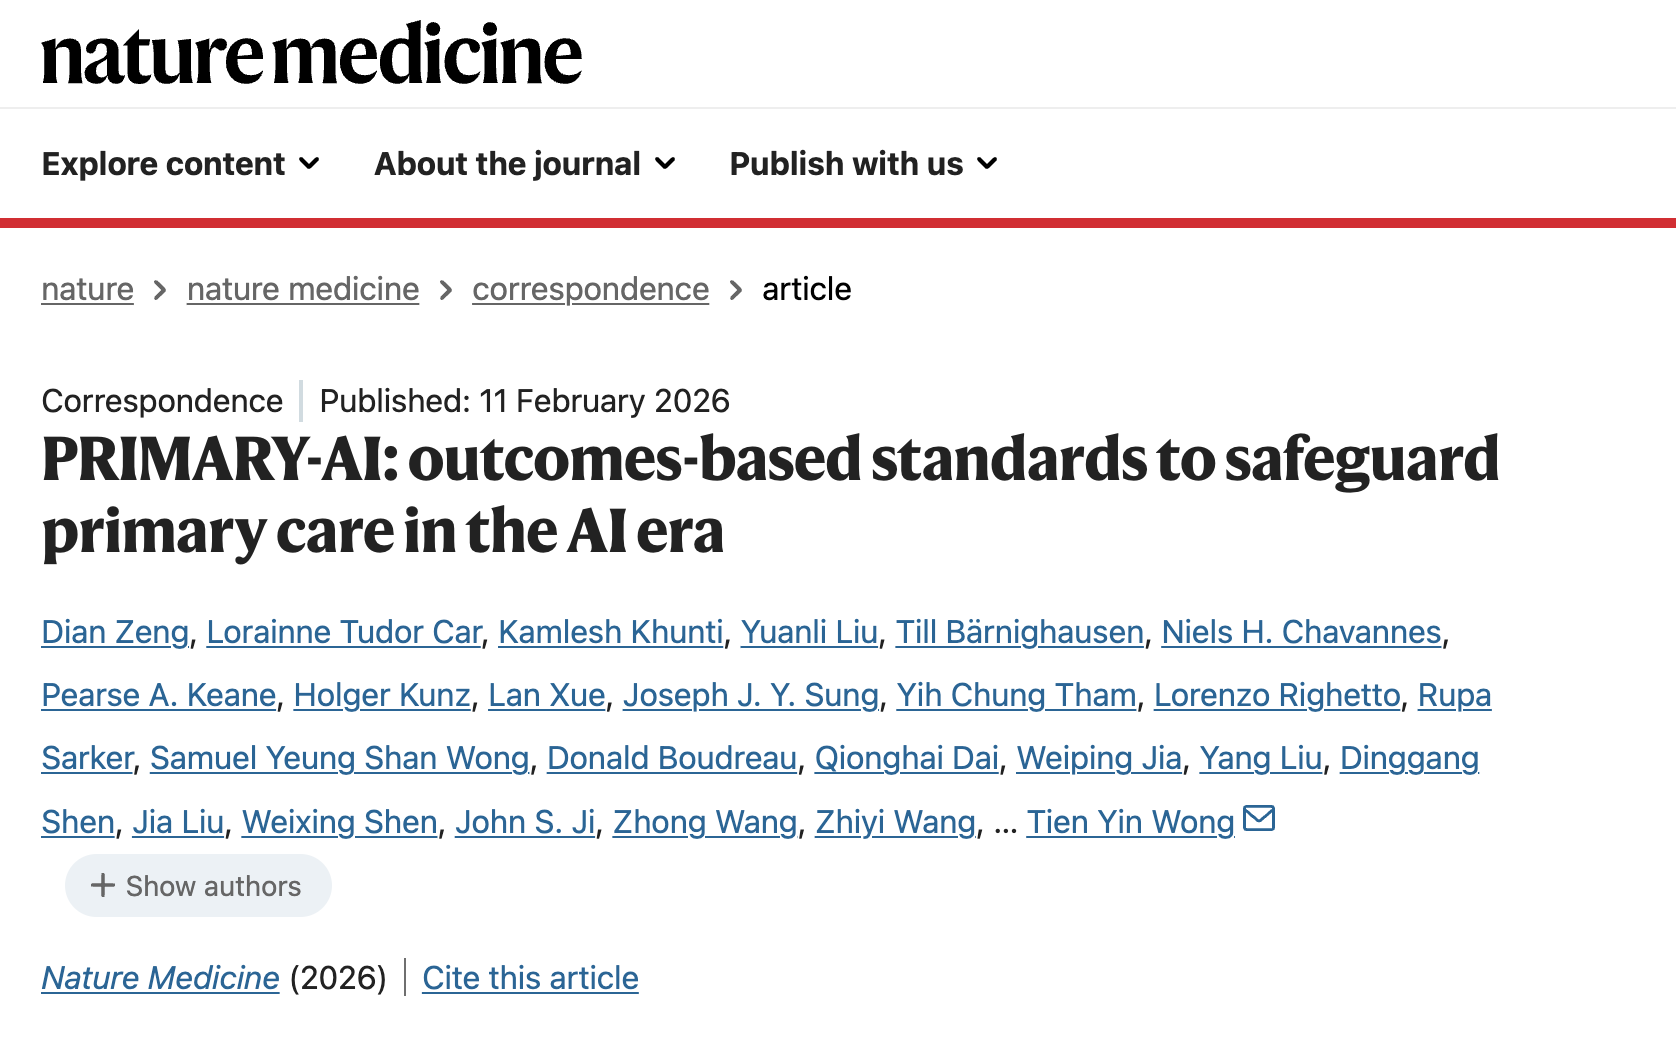The width and height of the screenshot is (1676, 1060).
Task: Open the Cite this article link
Action: click(530, 977)
